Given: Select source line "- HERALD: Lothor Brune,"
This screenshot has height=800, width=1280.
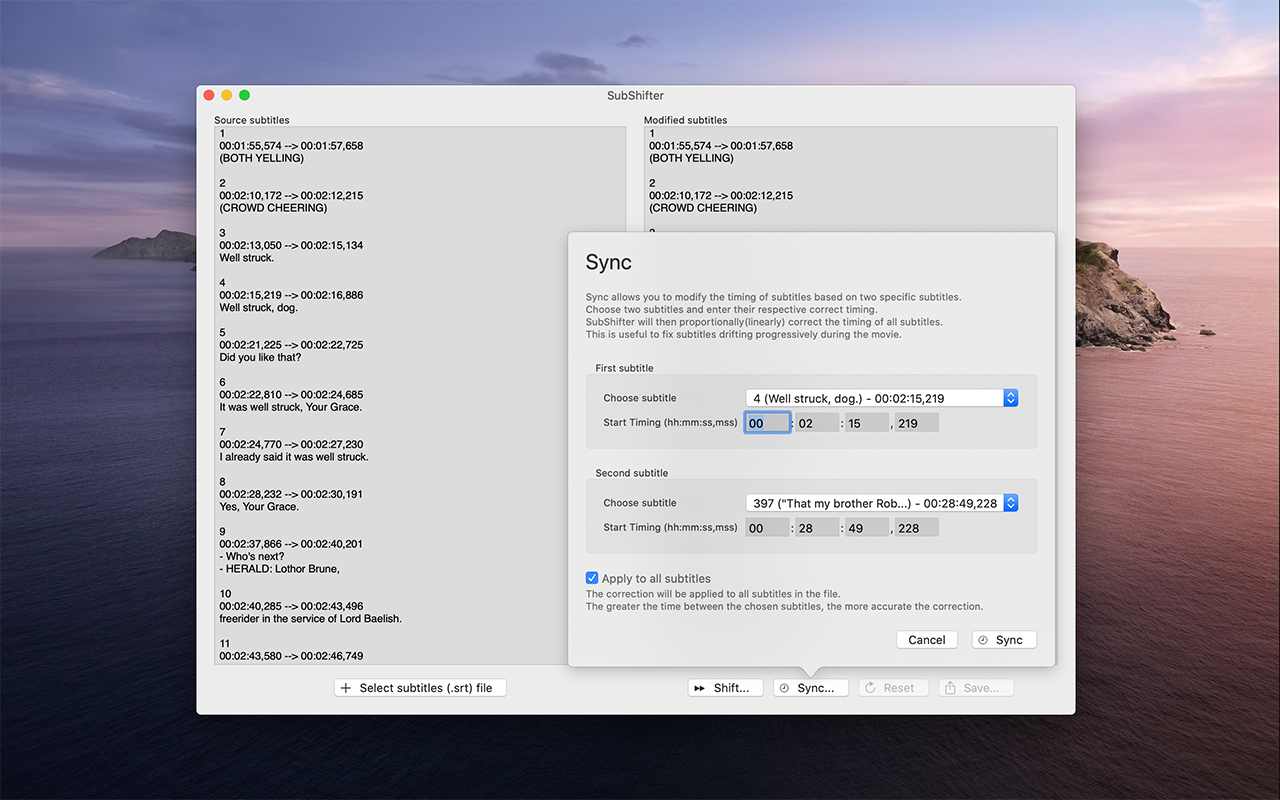Looking at the screenshot, I should 280,569.
